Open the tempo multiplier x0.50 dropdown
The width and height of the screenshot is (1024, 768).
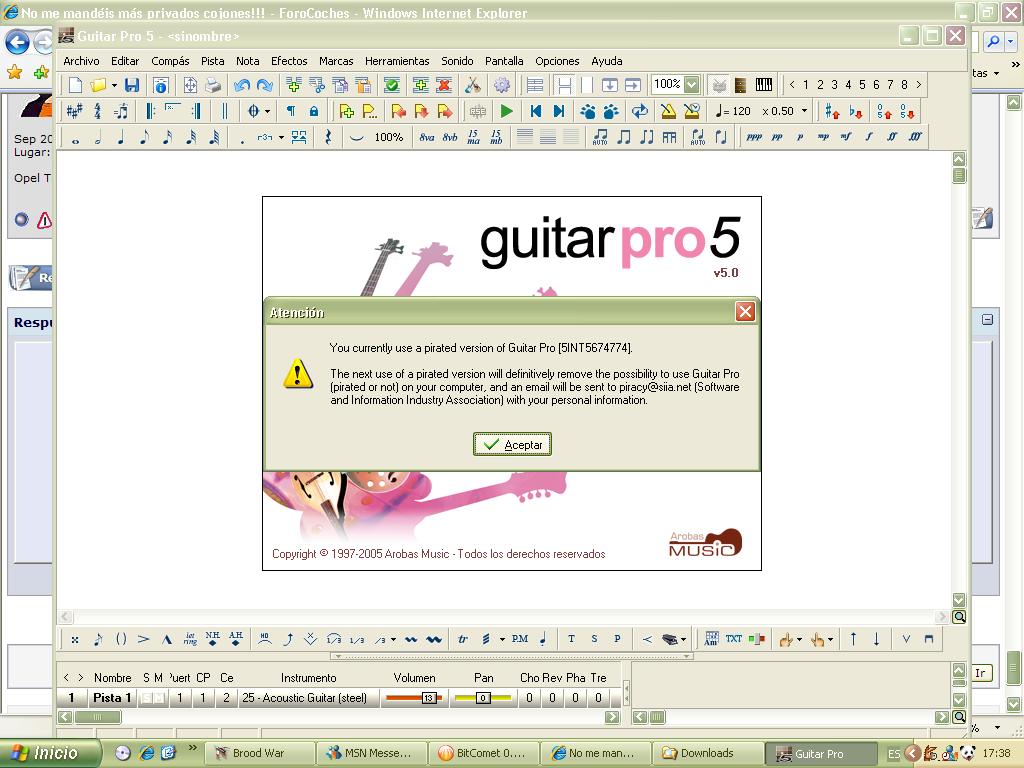(805, 111)
